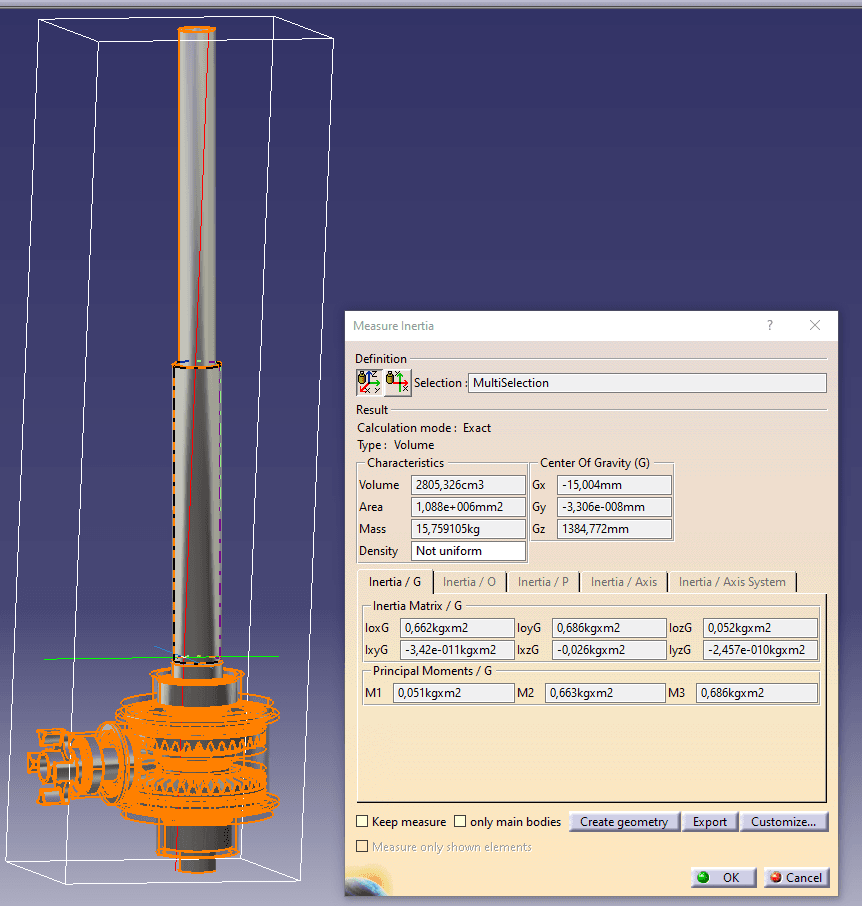Click the help question mark button
Screen dimensions: 862x906
pos(769,326)
